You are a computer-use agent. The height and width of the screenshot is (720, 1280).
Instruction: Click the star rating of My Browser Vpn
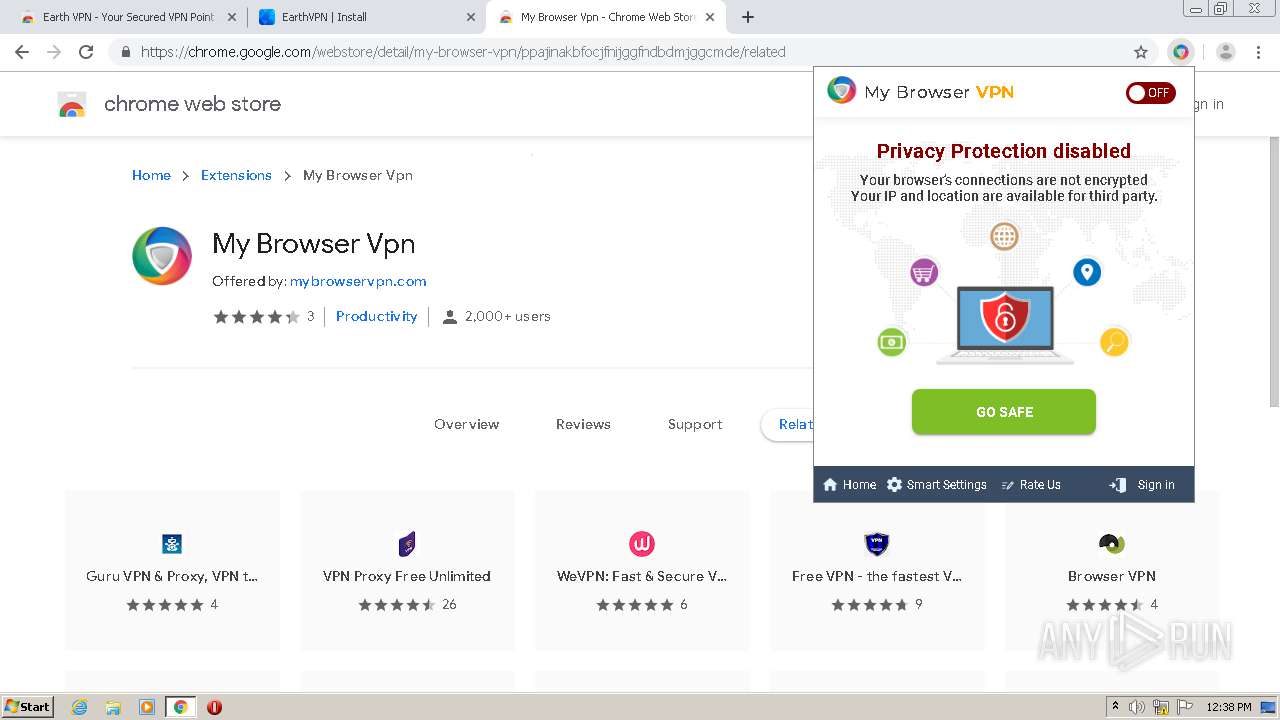pos(257,317)
